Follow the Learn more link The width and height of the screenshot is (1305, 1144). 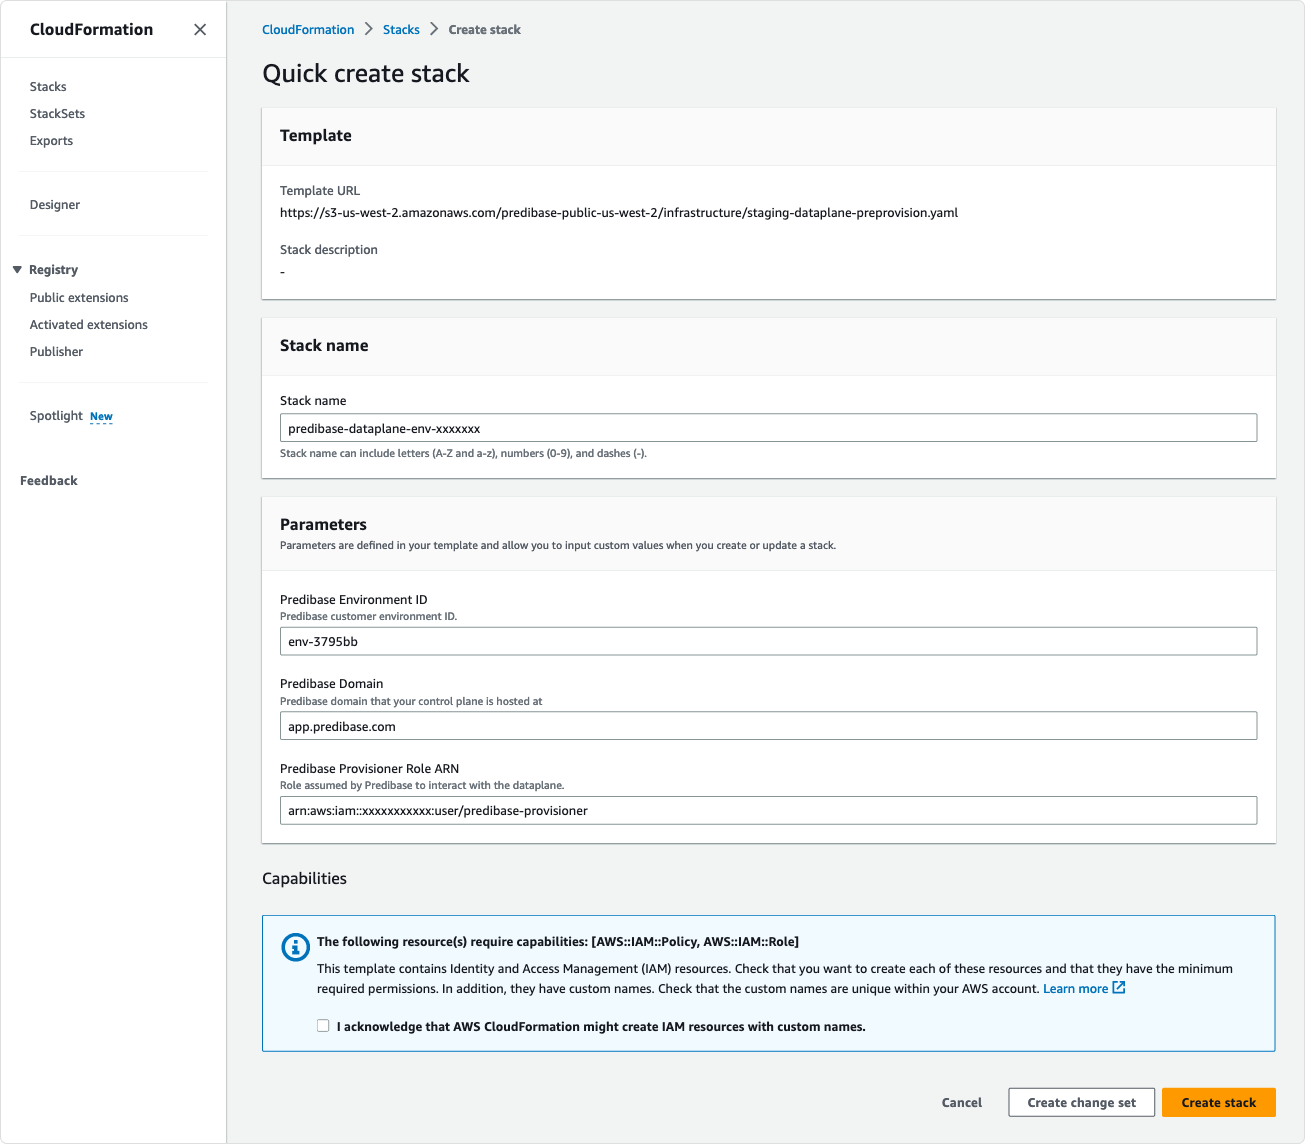[1075, 988]
